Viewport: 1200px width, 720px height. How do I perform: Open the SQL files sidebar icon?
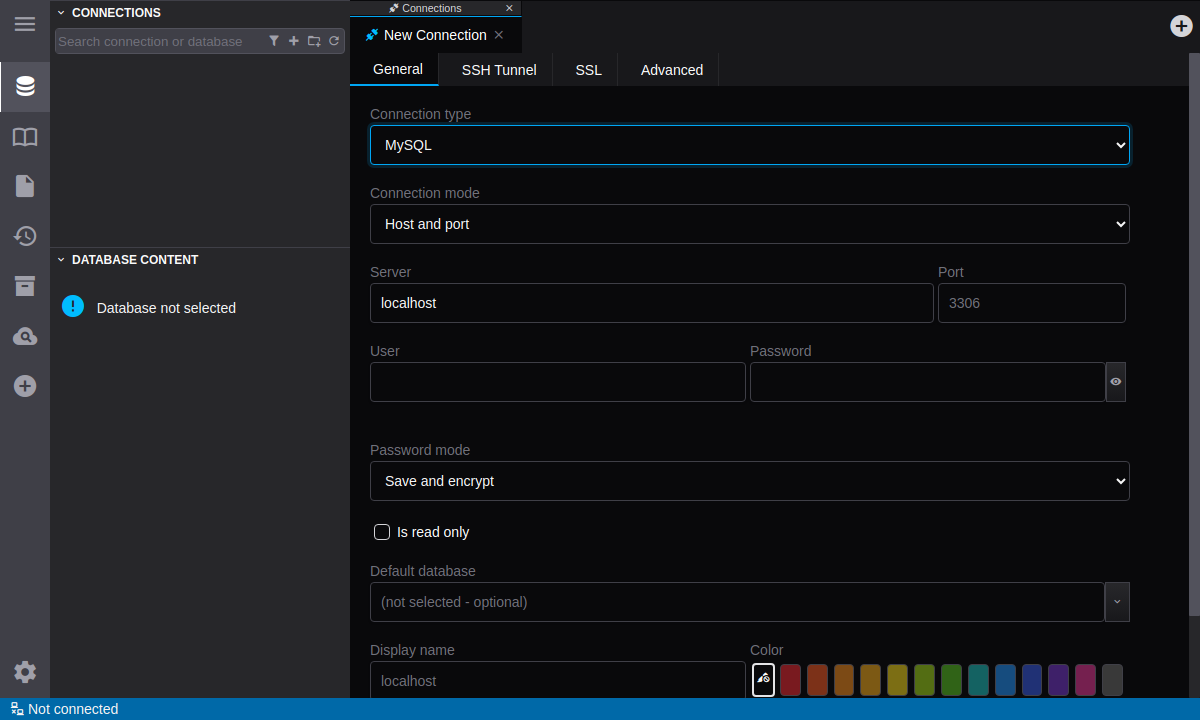pyautogui.click(x=25, y=186)
